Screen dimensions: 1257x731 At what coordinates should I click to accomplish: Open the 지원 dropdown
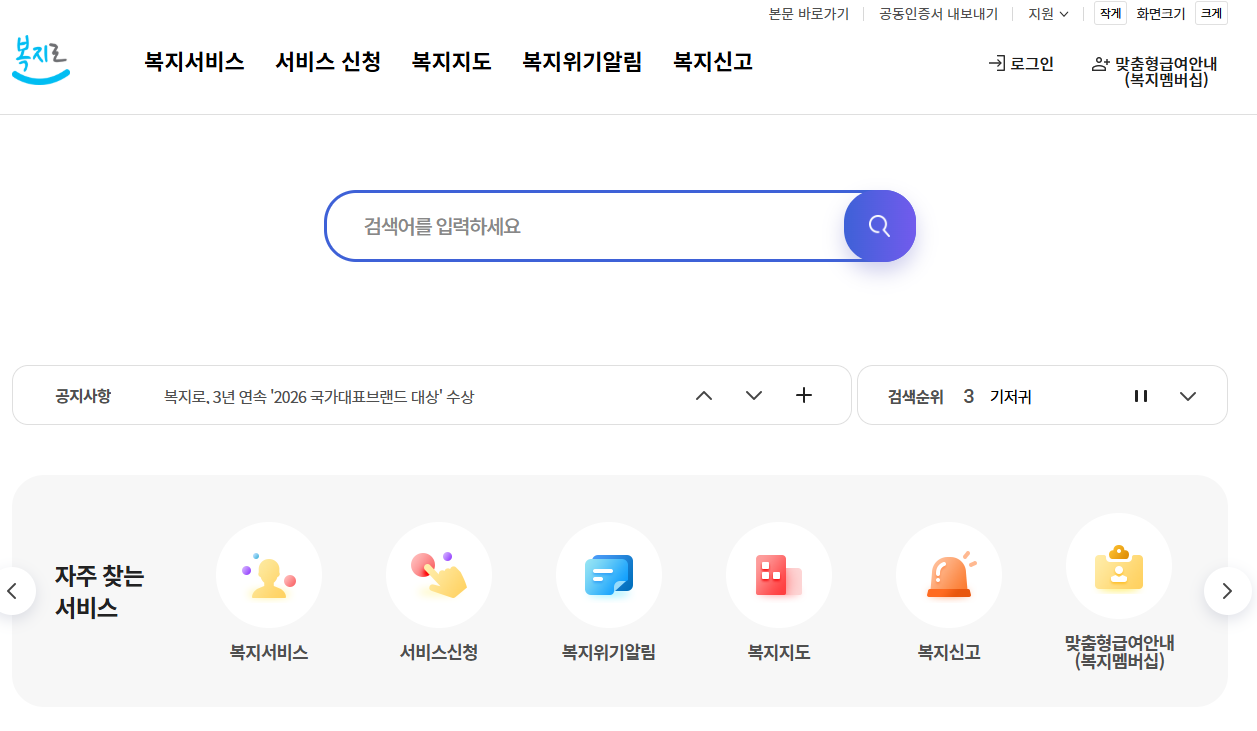(x=1048, y=14)
